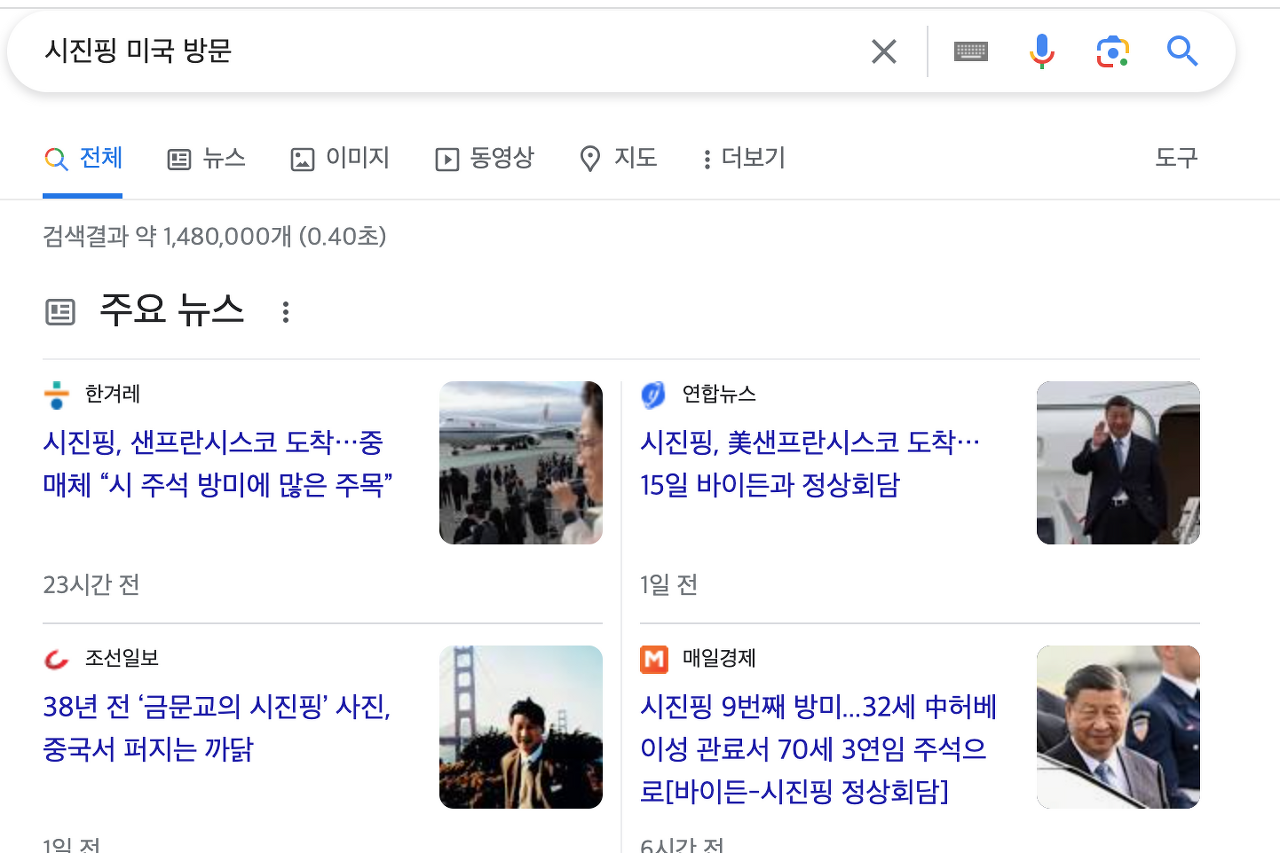Submit the search with the blue magnifier icon

click(x=1182, y=51)
